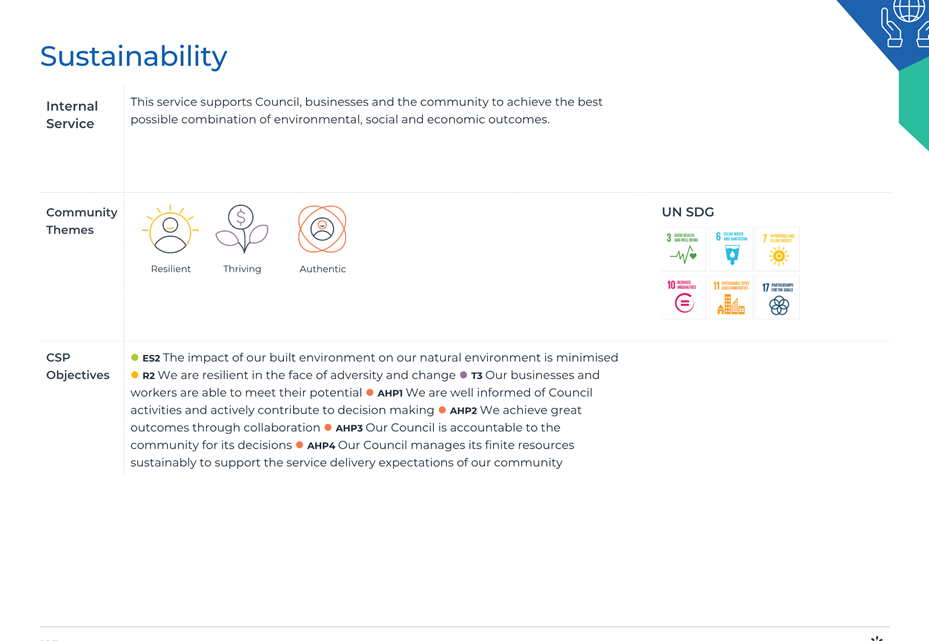Click the green ES2 objective bullet
The image size is (929, 641).
pyautogui.click(x=134, y=357)
